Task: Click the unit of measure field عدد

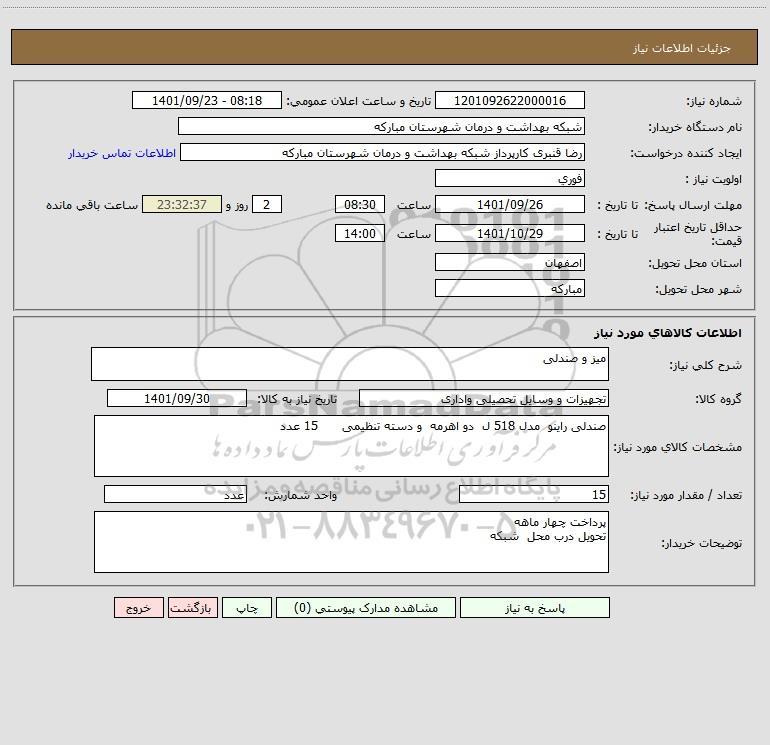Action: [175, 494]
